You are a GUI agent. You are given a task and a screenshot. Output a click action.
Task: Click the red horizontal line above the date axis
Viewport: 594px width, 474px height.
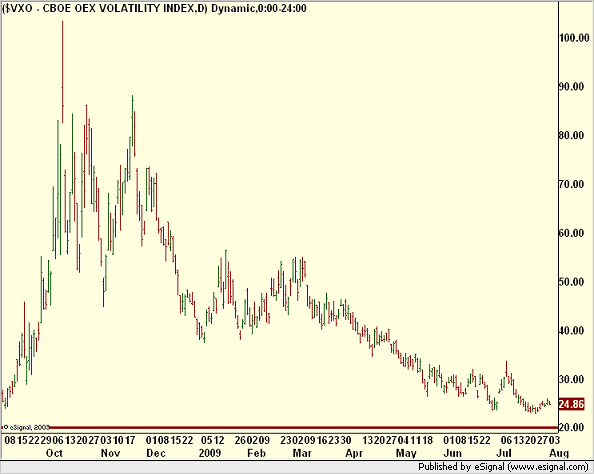[280, 427]
